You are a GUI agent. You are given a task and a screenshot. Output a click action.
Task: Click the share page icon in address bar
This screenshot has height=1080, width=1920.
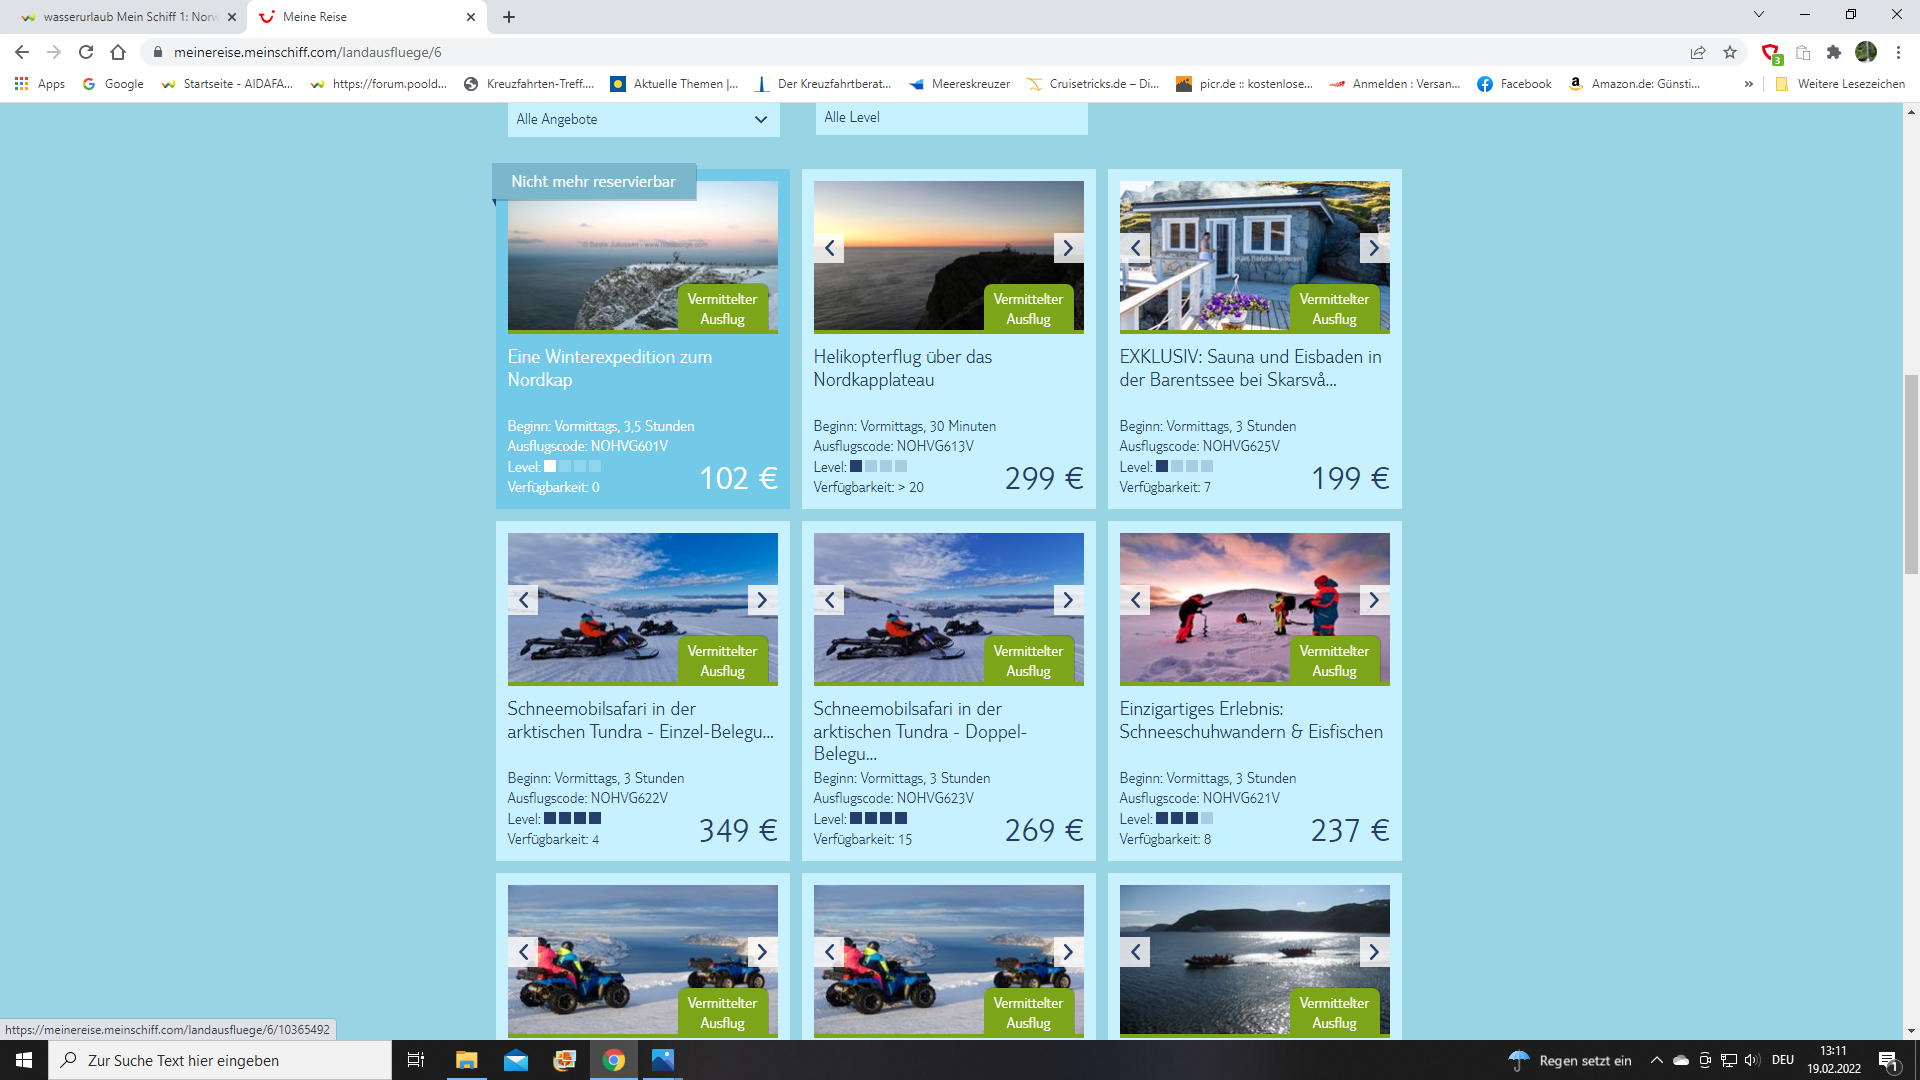tap(1698, 52)
